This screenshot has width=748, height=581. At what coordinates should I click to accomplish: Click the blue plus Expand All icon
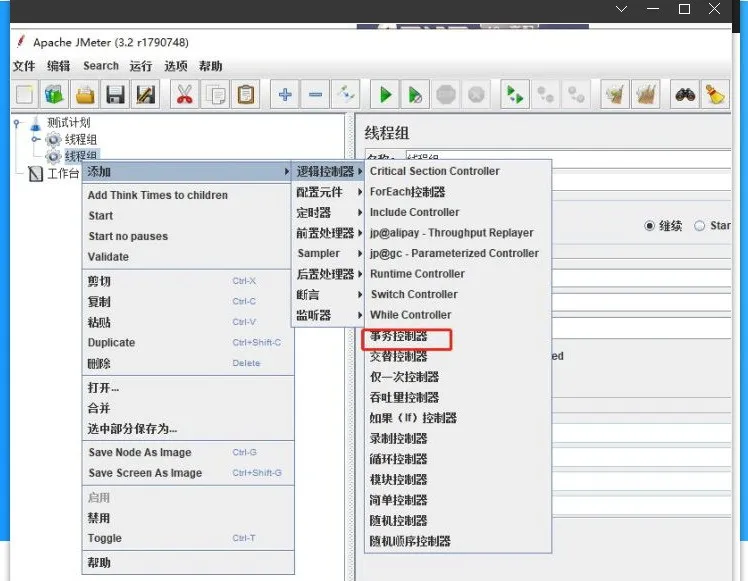pos(285,94)
